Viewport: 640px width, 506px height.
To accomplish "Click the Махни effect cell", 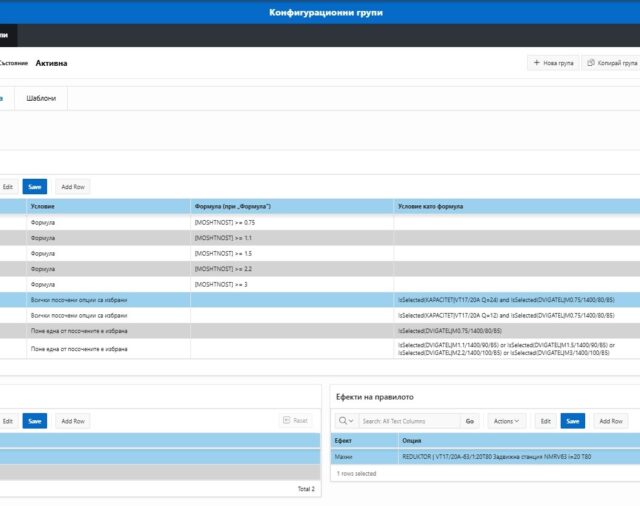I will (364, 457).
